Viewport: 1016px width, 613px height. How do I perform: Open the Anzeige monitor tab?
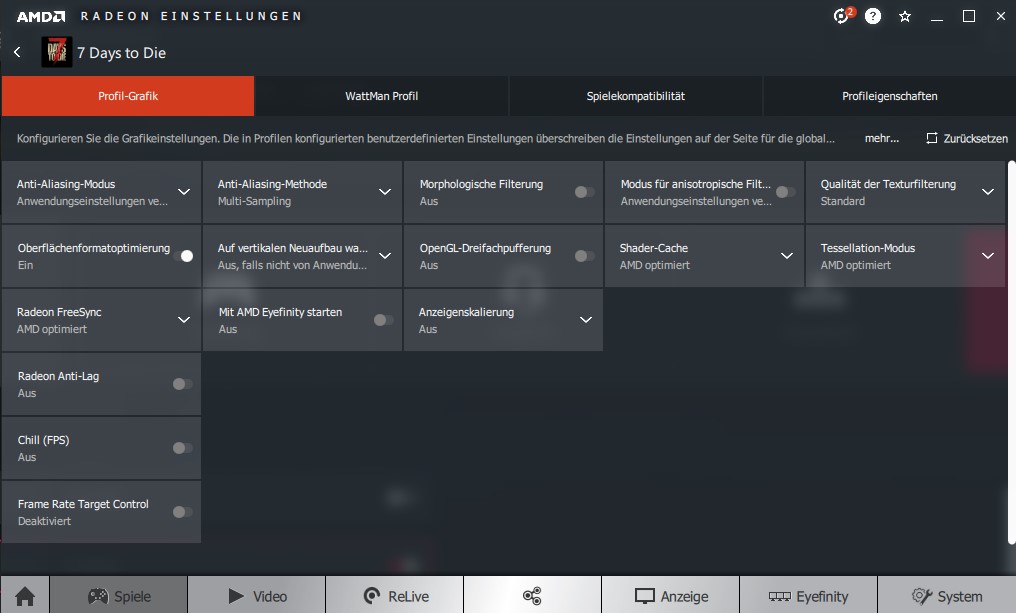click(x=671, y=596)
